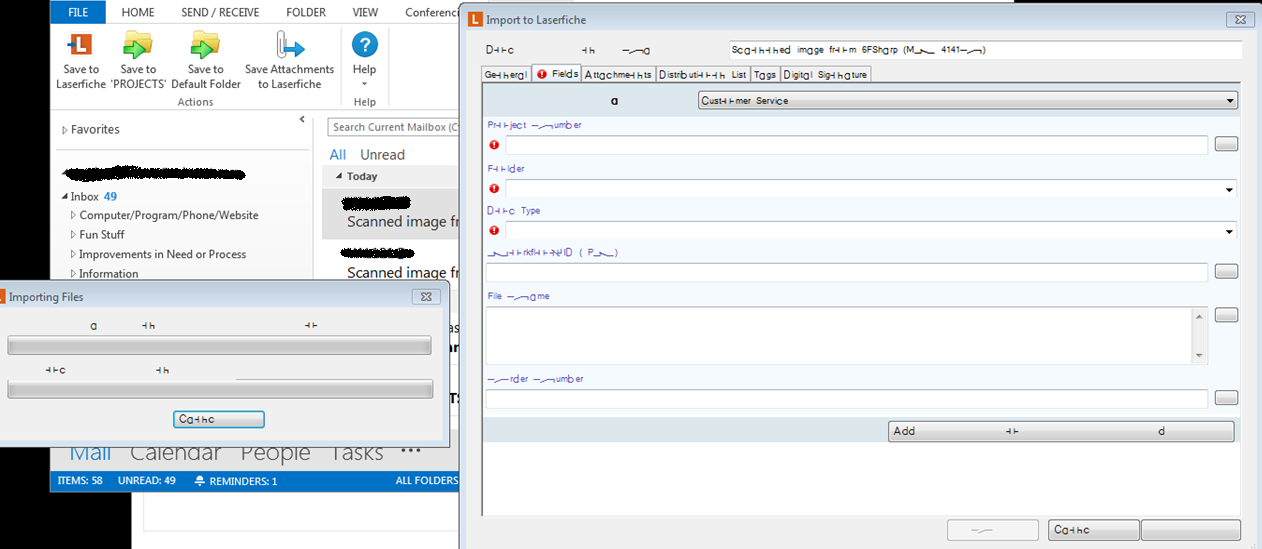This screenshot has height=549, width=1262.
Task: Click the Laserfiche logo in dialog title
Action: [x=475, y=19]
